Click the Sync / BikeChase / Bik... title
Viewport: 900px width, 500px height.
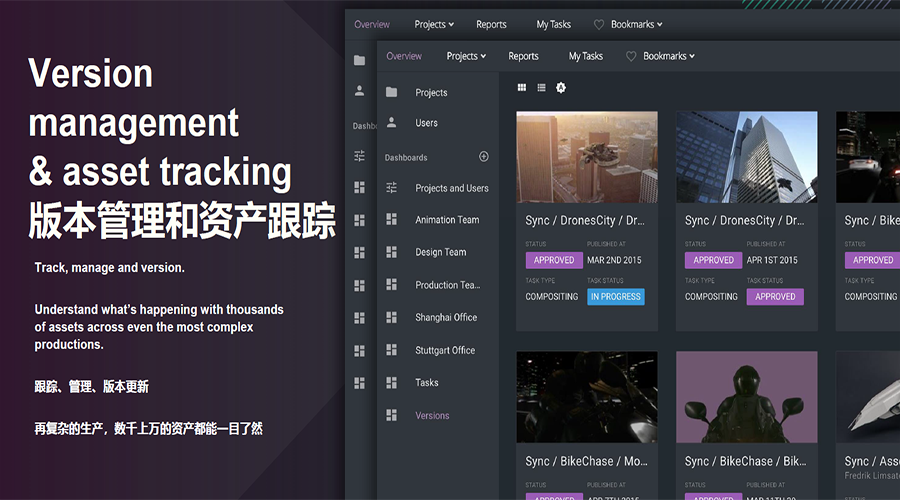[x=745, y=461]
